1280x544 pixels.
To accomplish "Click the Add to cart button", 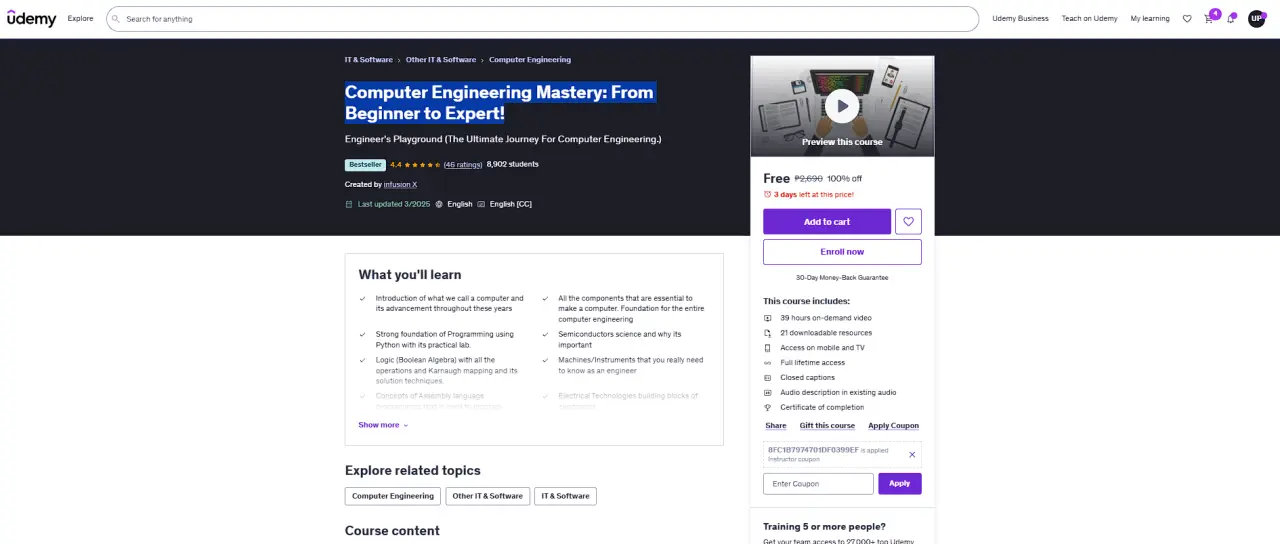I will 827,222.
